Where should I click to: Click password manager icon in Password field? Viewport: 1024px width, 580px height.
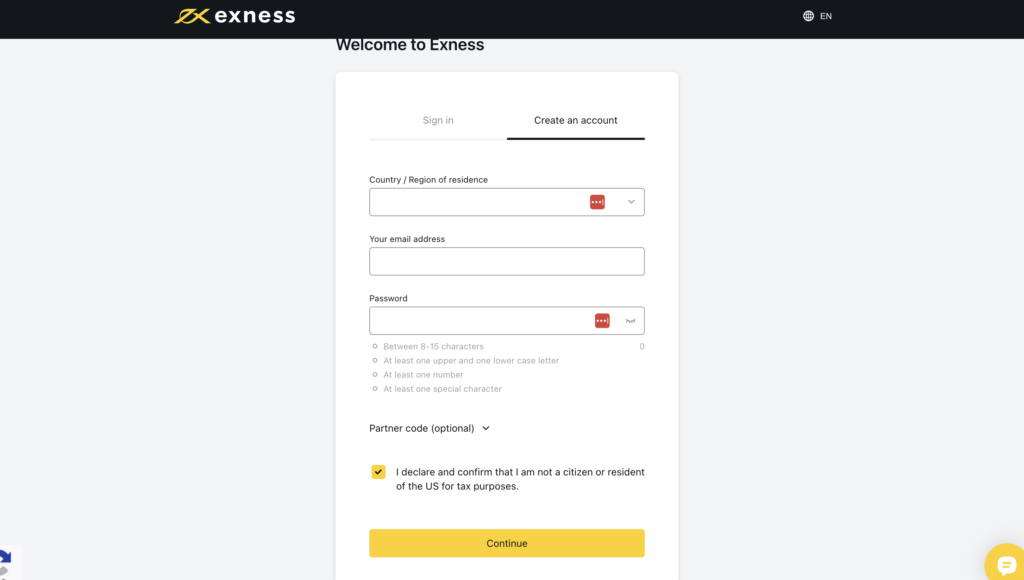click(602, 321)
